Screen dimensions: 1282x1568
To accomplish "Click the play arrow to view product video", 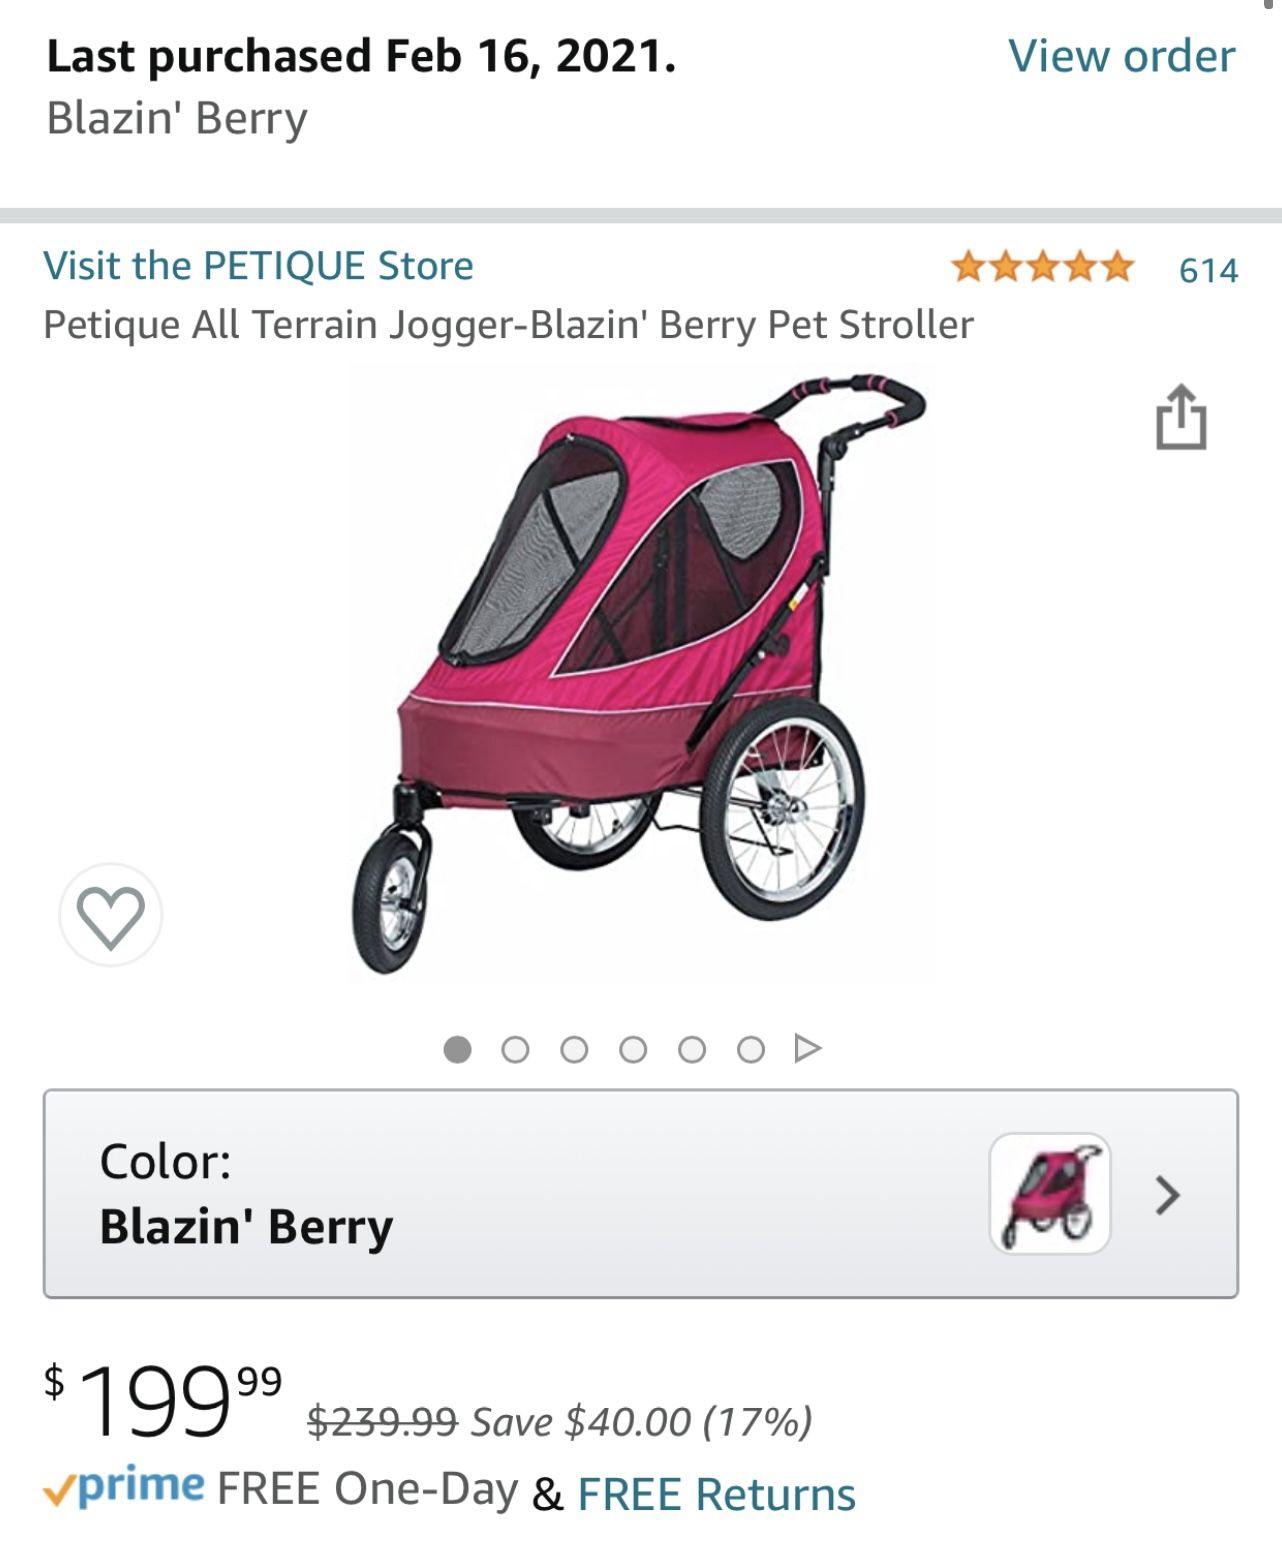I will click(x=806, y=1048).
